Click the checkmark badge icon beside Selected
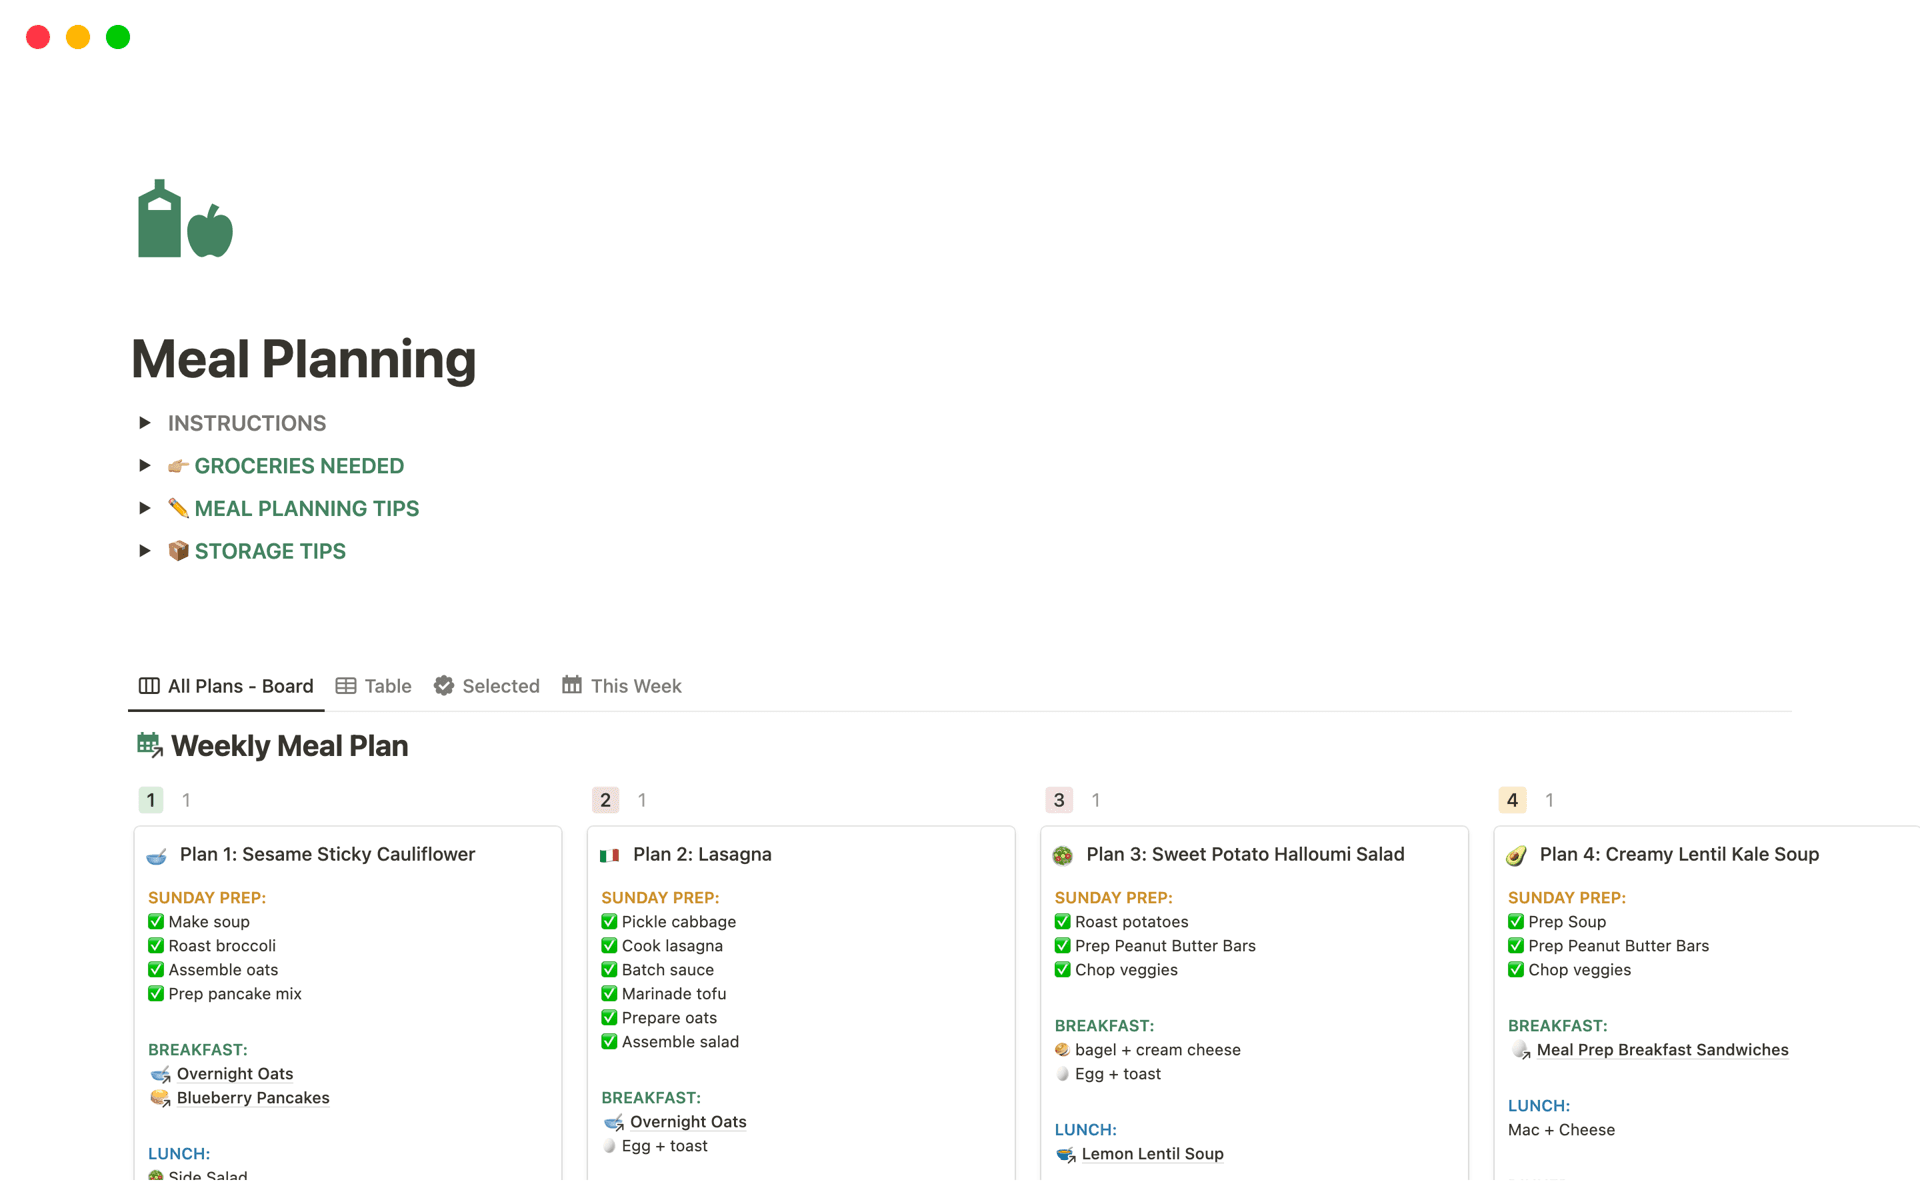 (443, 686)
